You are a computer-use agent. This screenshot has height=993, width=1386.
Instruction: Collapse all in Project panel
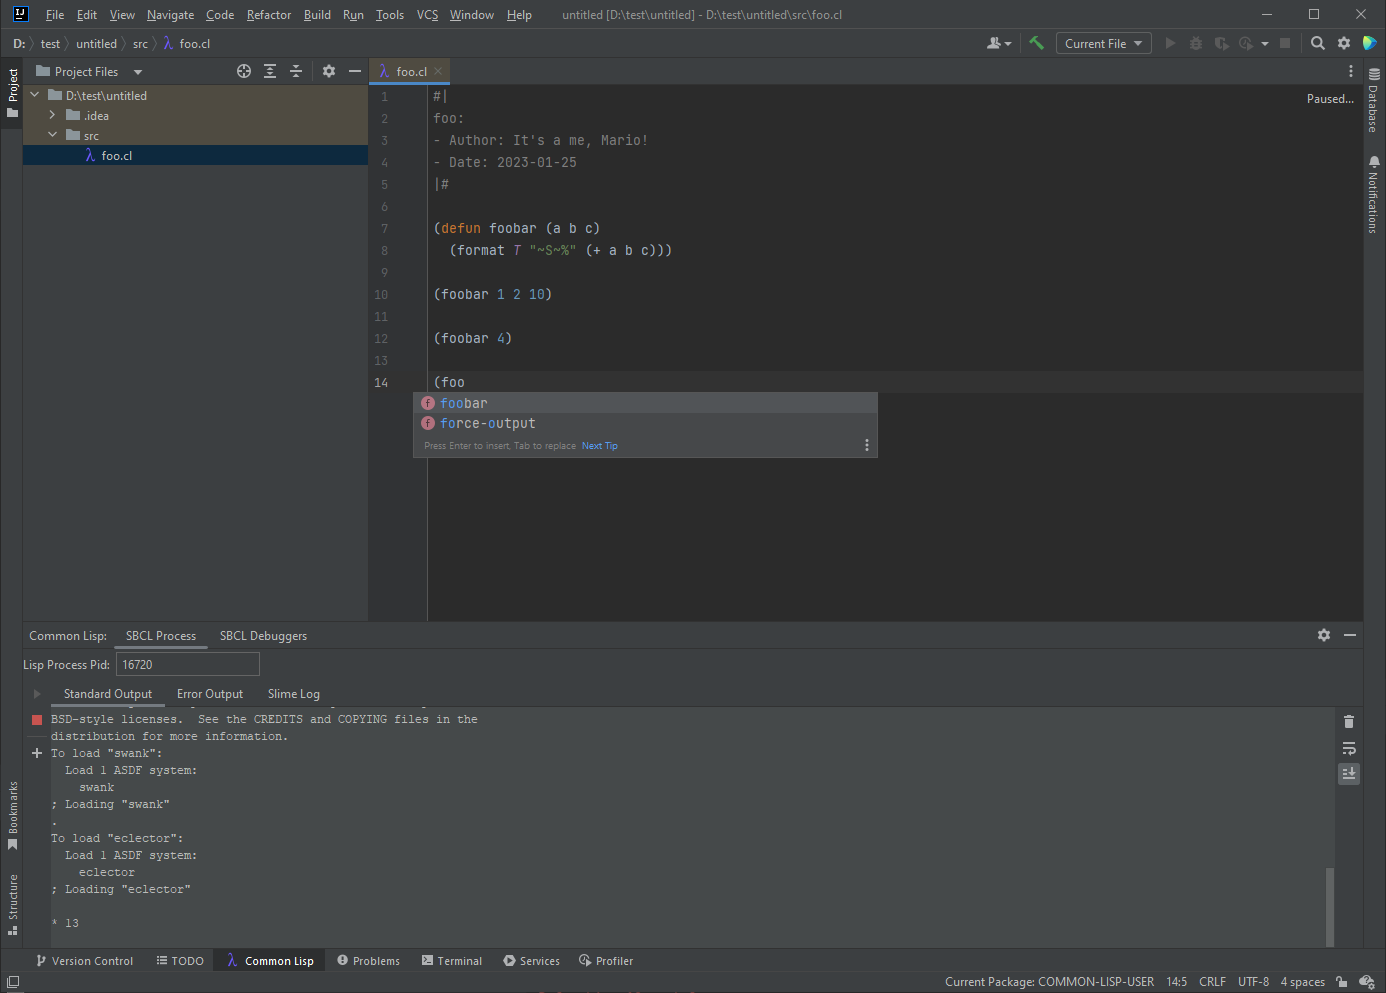coord(296,71)
